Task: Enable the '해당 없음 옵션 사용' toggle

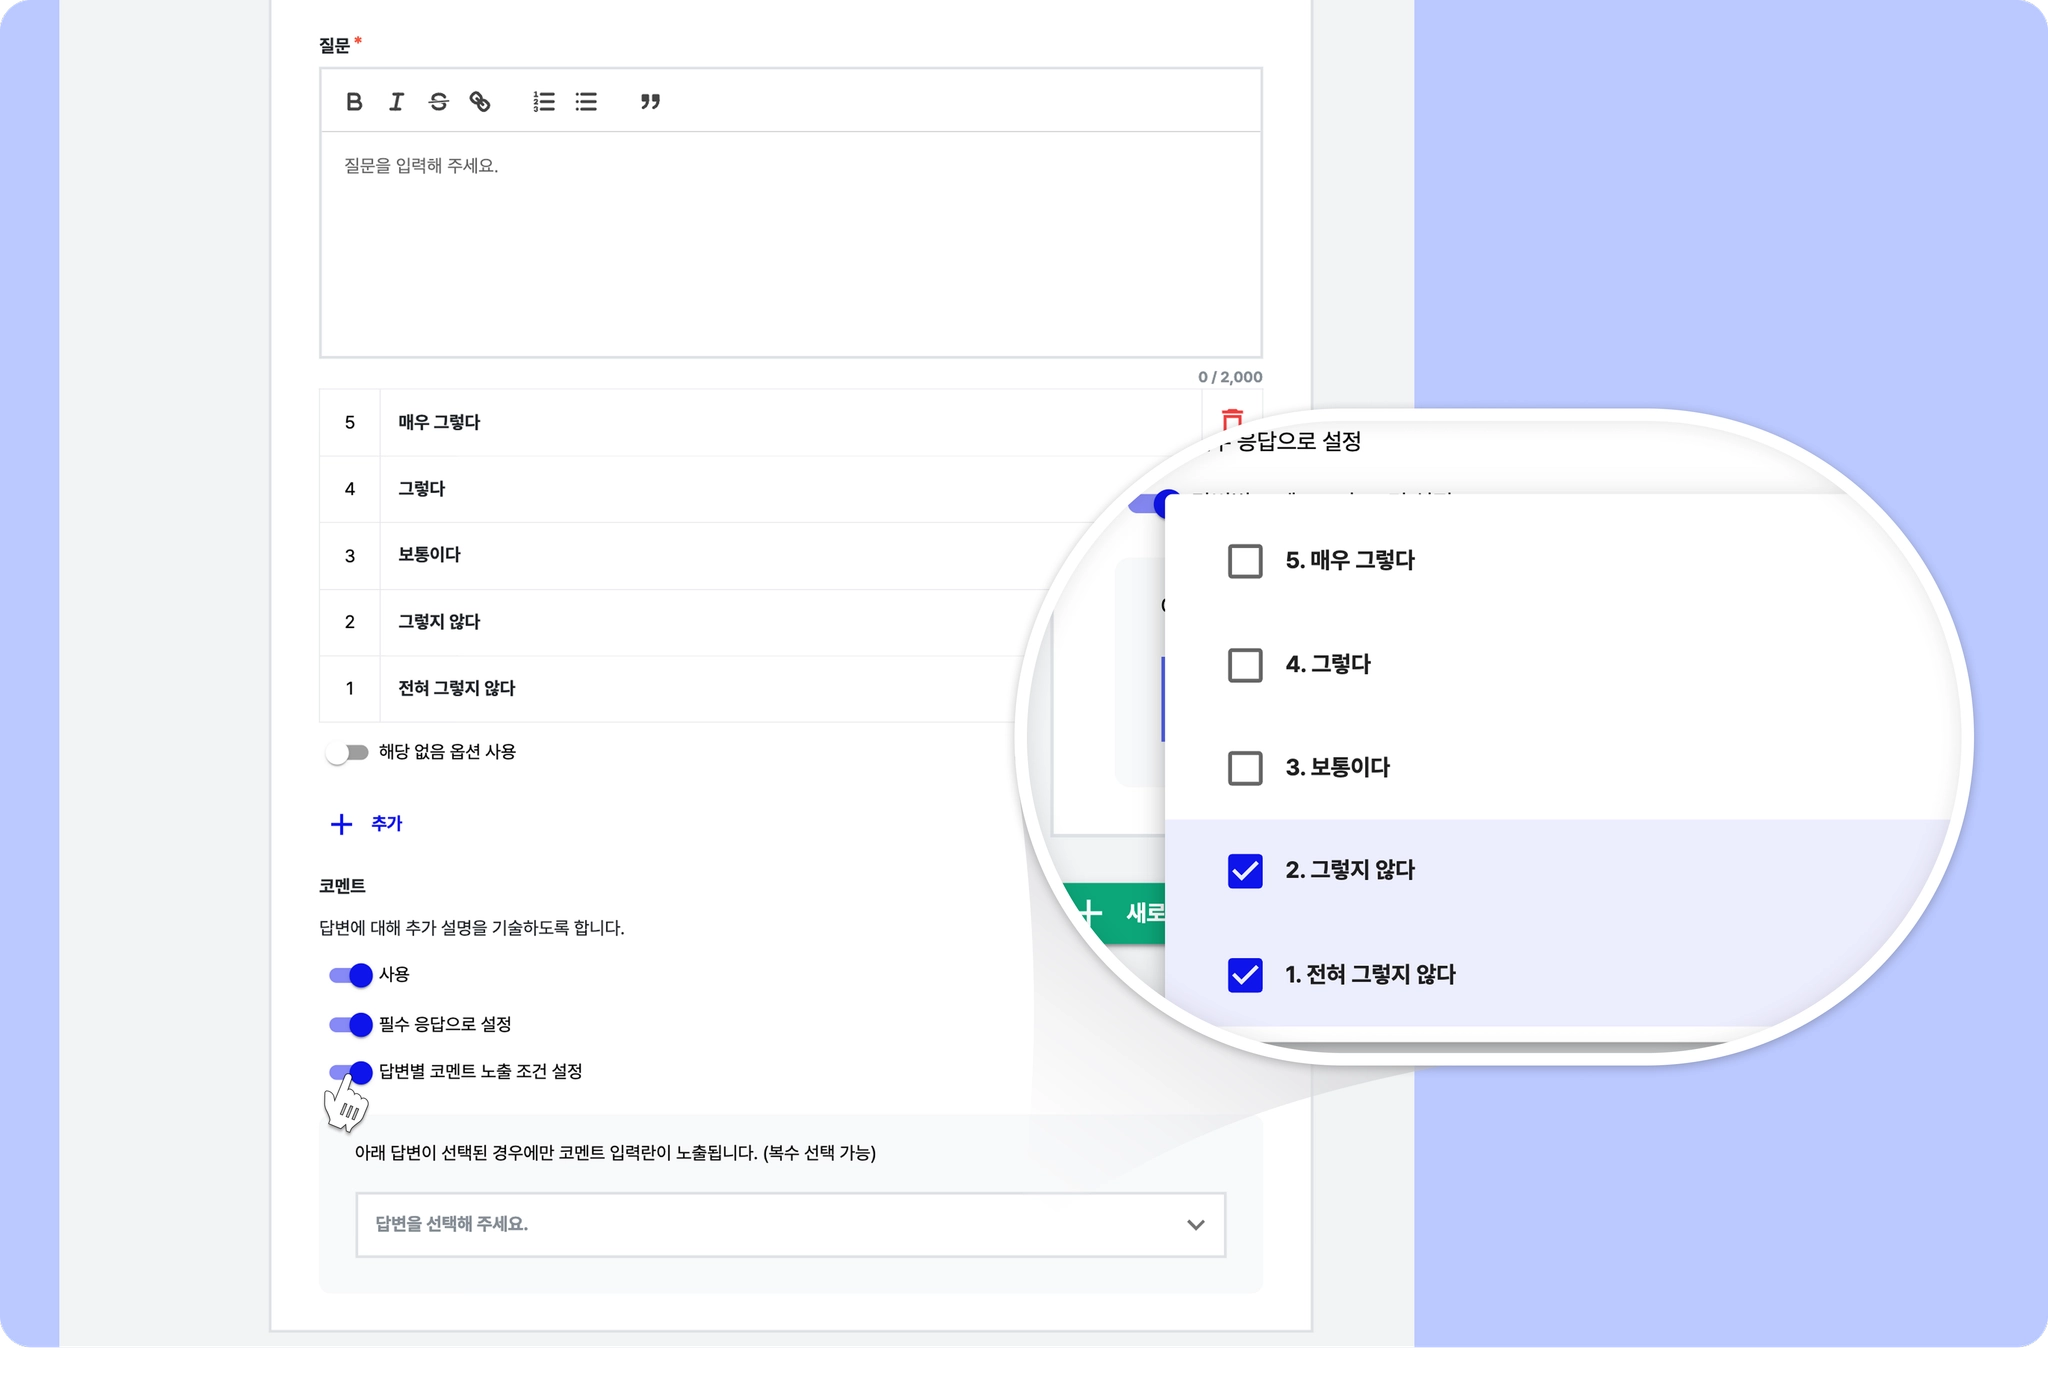Action: coord(347,752)
